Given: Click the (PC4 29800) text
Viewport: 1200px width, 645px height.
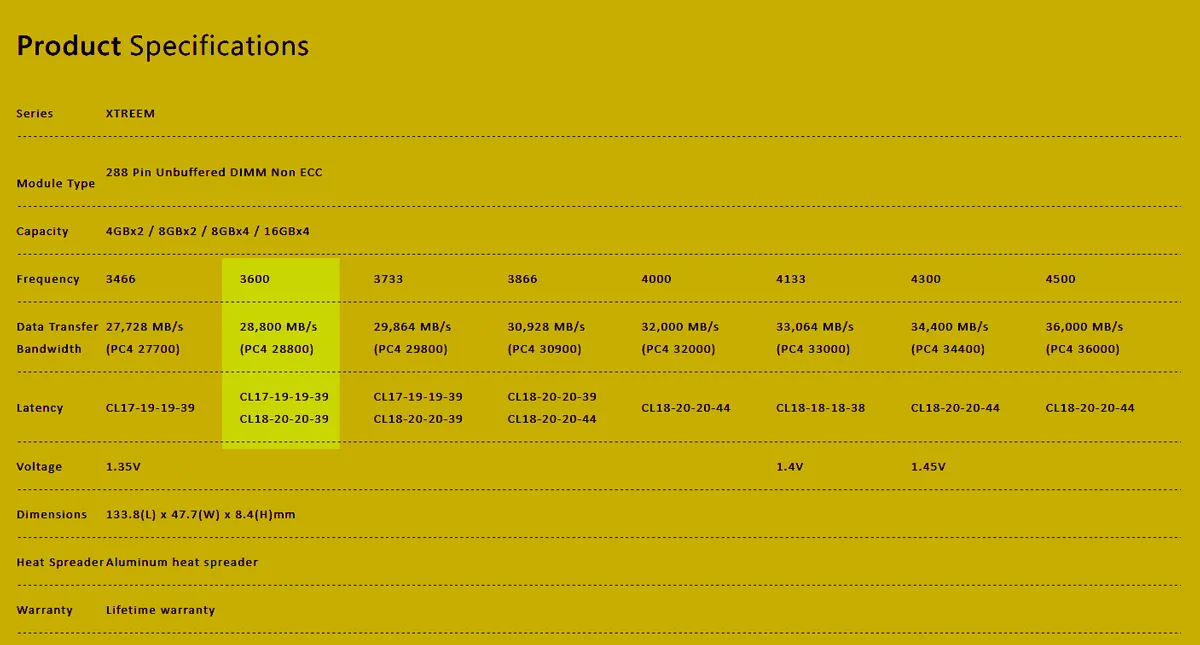Looking at the screenshot, I should point(410,350).
